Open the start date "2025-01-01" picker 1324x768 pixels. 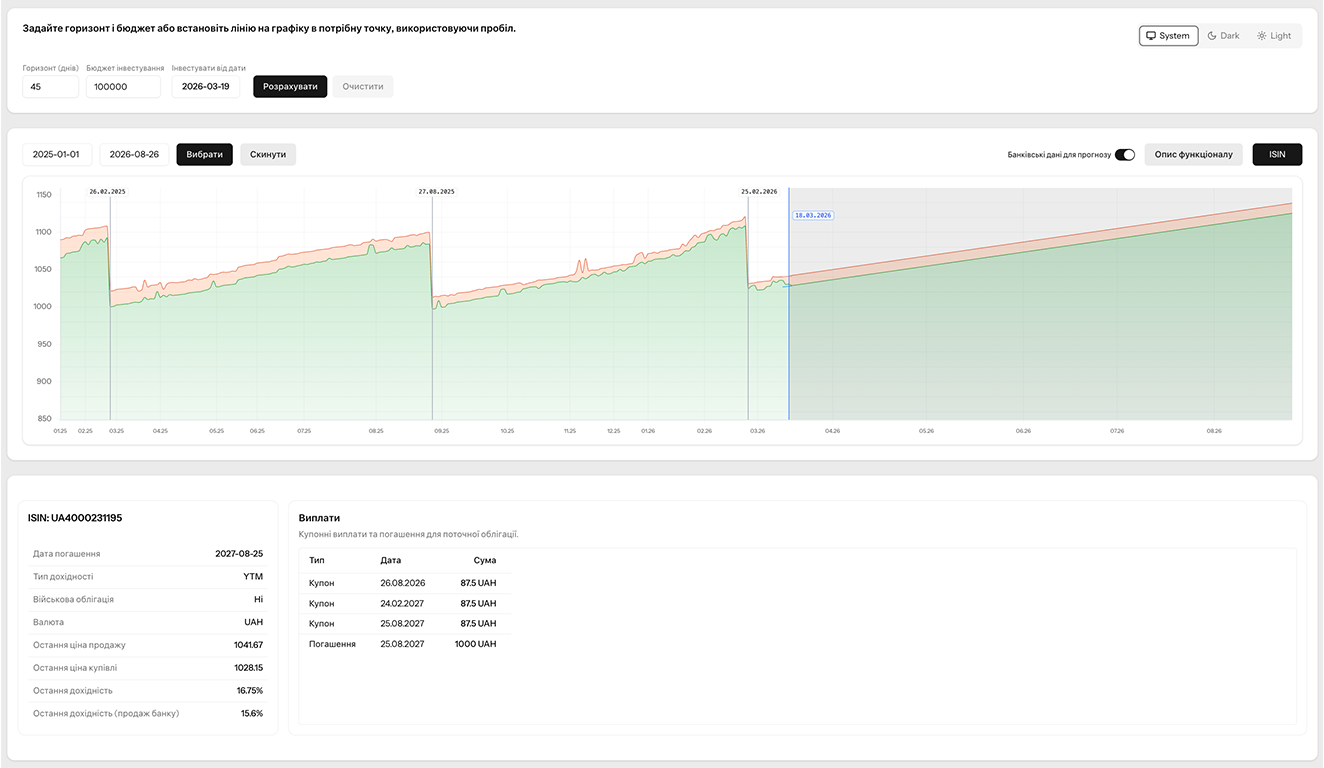(x=56, y=154)
